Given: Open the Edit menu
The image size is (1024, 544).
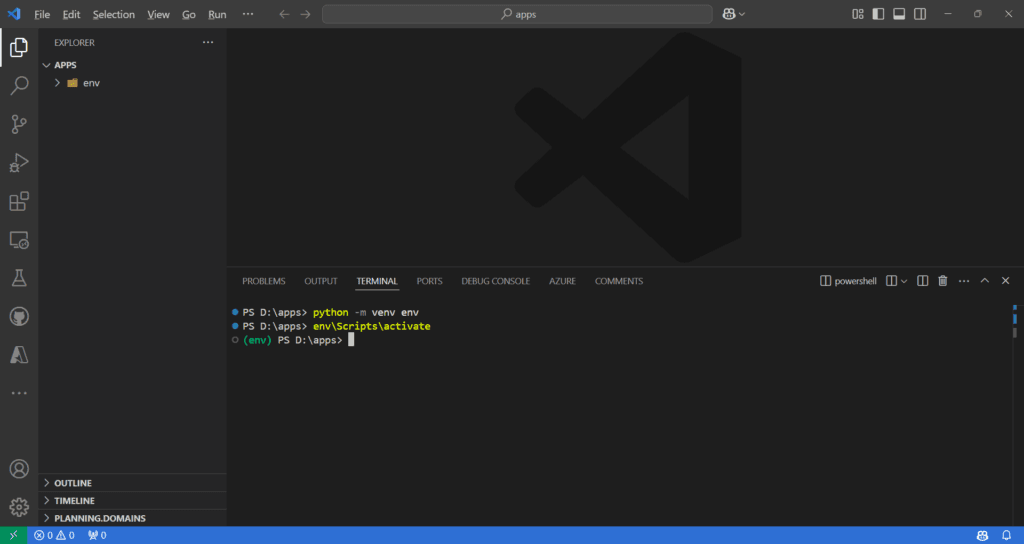Looking at the screenshot, I should click(x=71, y=14).
